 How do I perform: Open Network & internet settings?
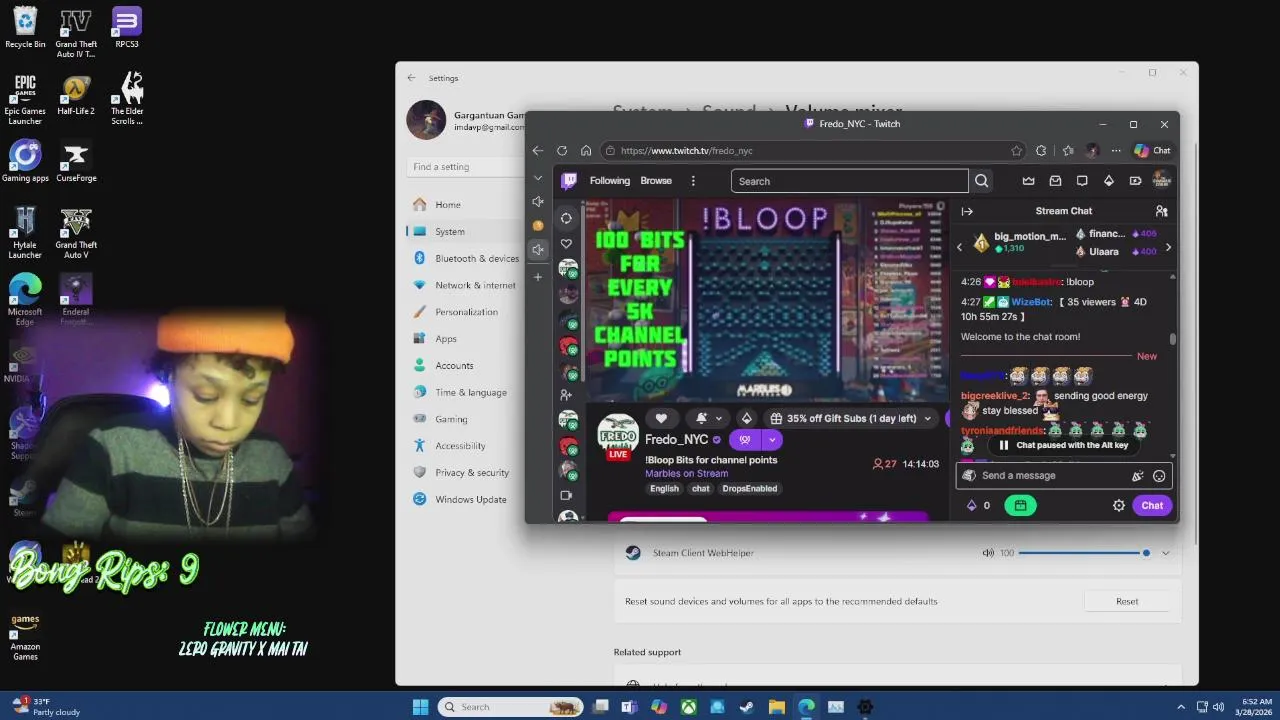point(464,285)
